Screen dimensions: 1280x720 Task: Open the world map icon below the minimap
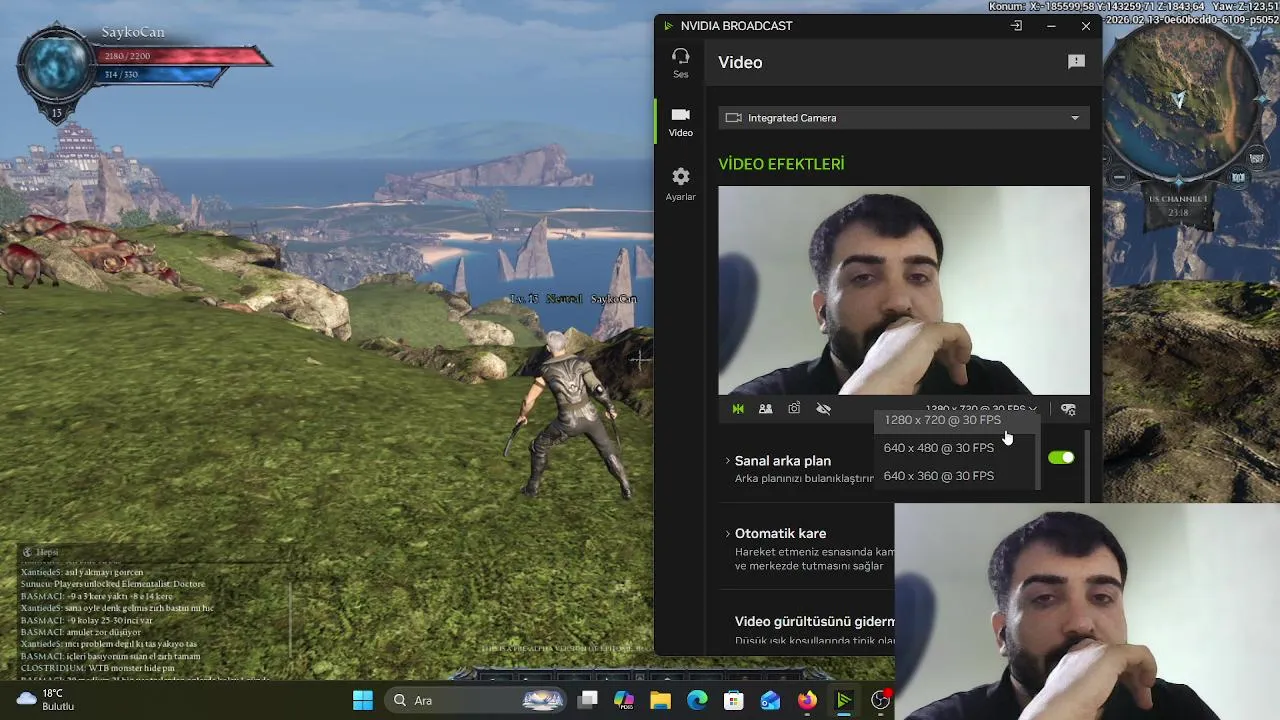coord(1239,178)
